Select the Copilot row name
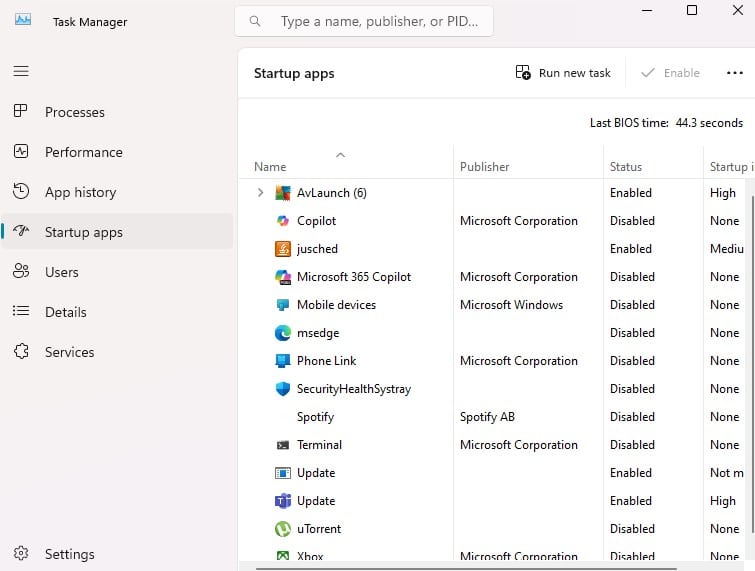Image resolution: width=755 pixels, height=571 pixels. [x=316, y=221]
